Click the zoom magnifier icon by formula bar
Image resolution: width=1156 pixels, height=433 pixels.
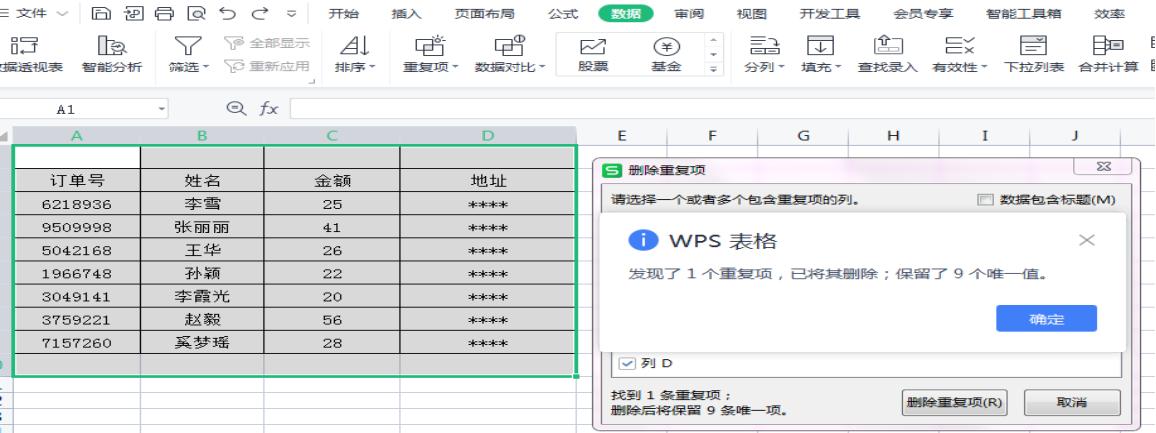click(x=236, y=109)
